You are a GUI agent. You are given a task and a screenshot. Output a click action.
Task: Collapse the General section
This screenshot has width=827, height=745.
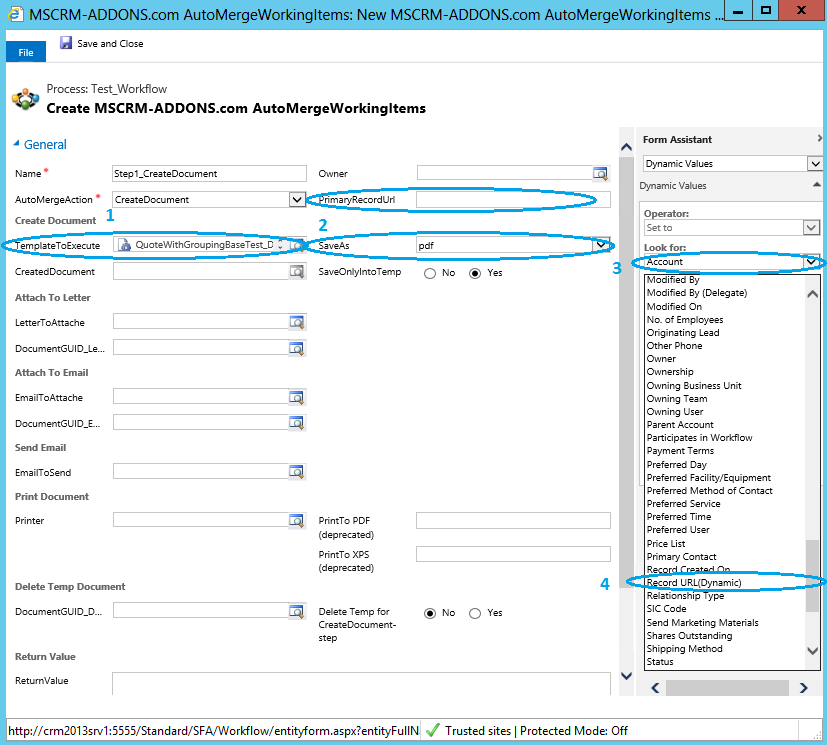tap(16, 143)
